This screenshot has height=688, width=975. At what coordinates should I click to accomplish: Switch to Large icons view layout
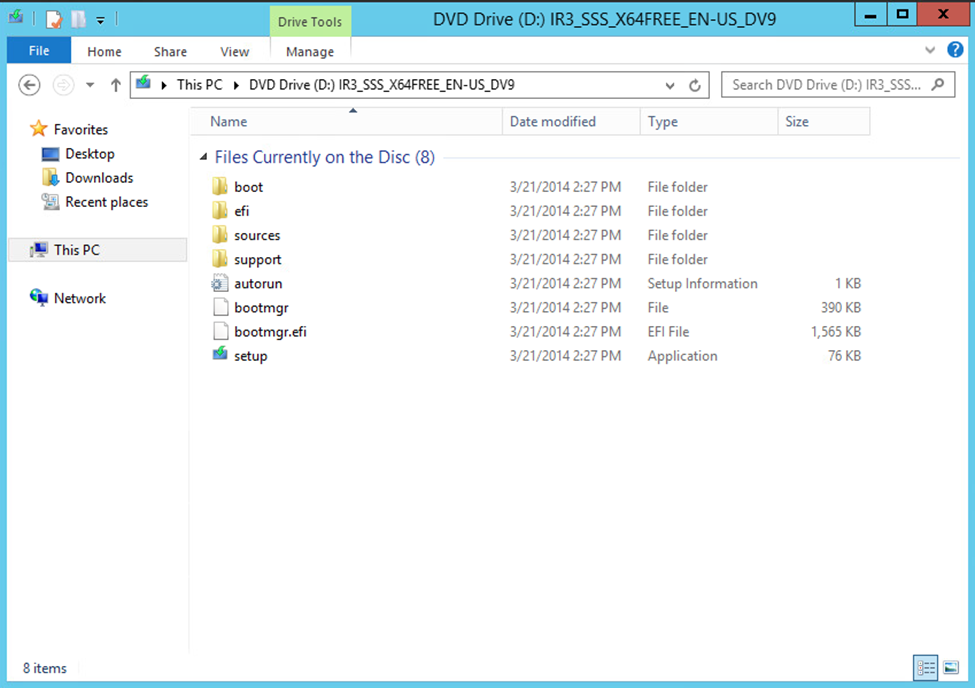tap(951, 668)
